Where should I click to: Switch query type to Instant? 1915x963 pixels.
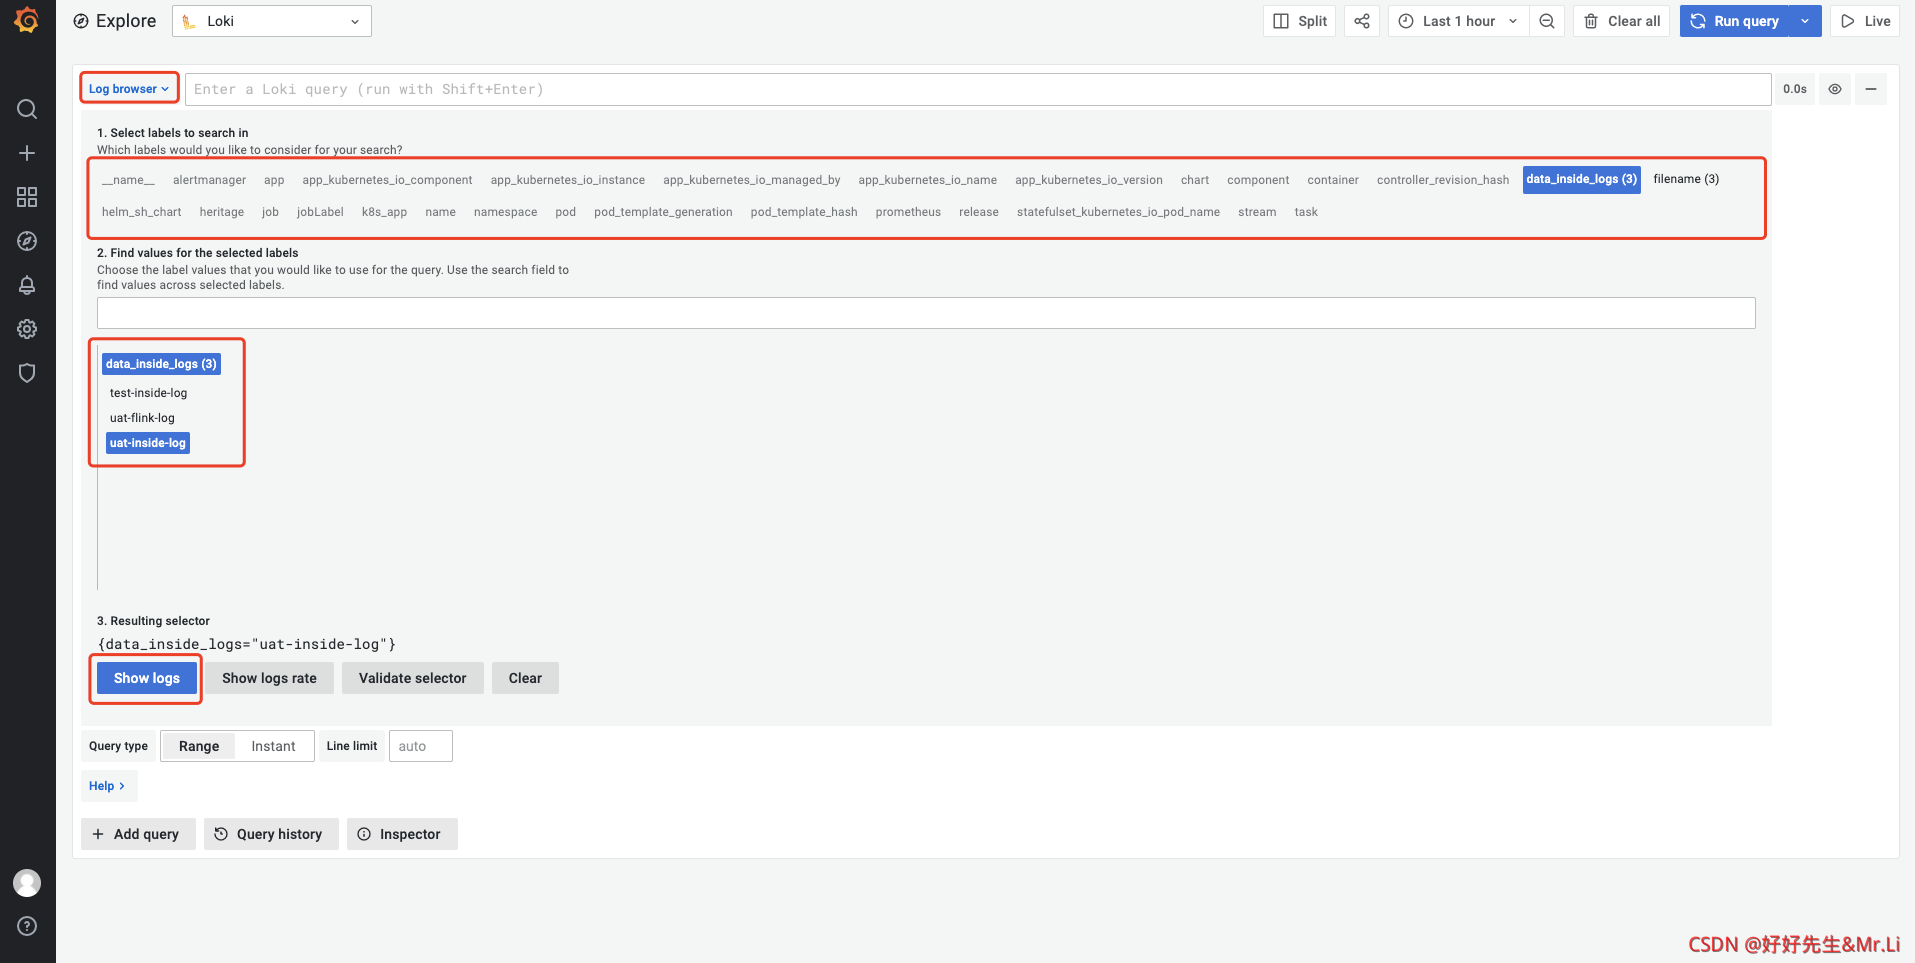pos(273,746)
